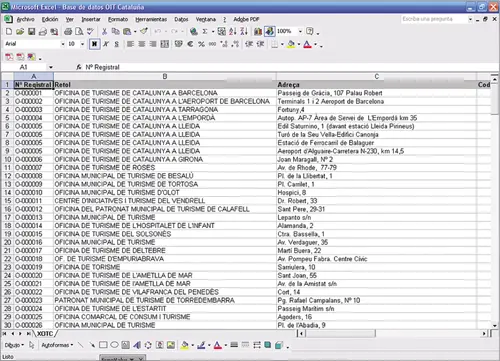Select the Oval drawing tool
Image resolution: width=500 pixels, height=361 pixels.
click(114, 345)
